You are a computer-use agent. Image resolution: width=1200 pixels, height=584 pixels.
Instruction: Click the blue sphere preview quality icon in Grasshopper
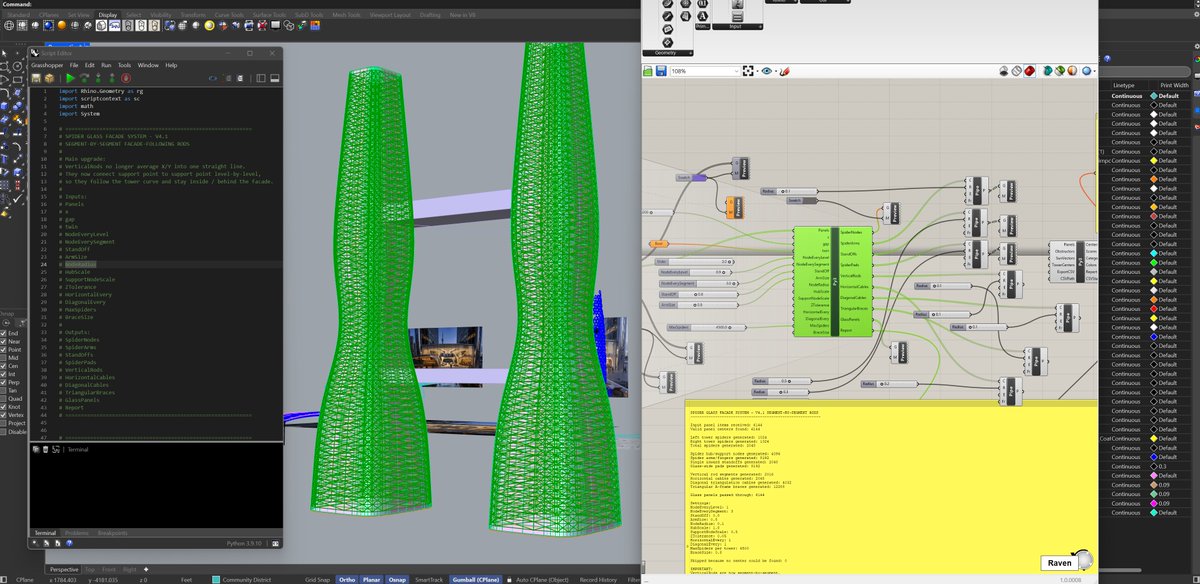[x=1086, y=71]
